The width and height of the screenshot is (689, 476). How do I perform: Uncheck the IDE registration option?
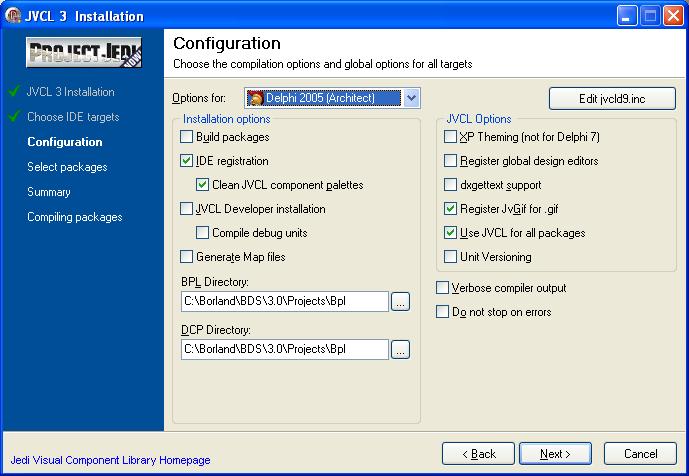coord(187,161)
